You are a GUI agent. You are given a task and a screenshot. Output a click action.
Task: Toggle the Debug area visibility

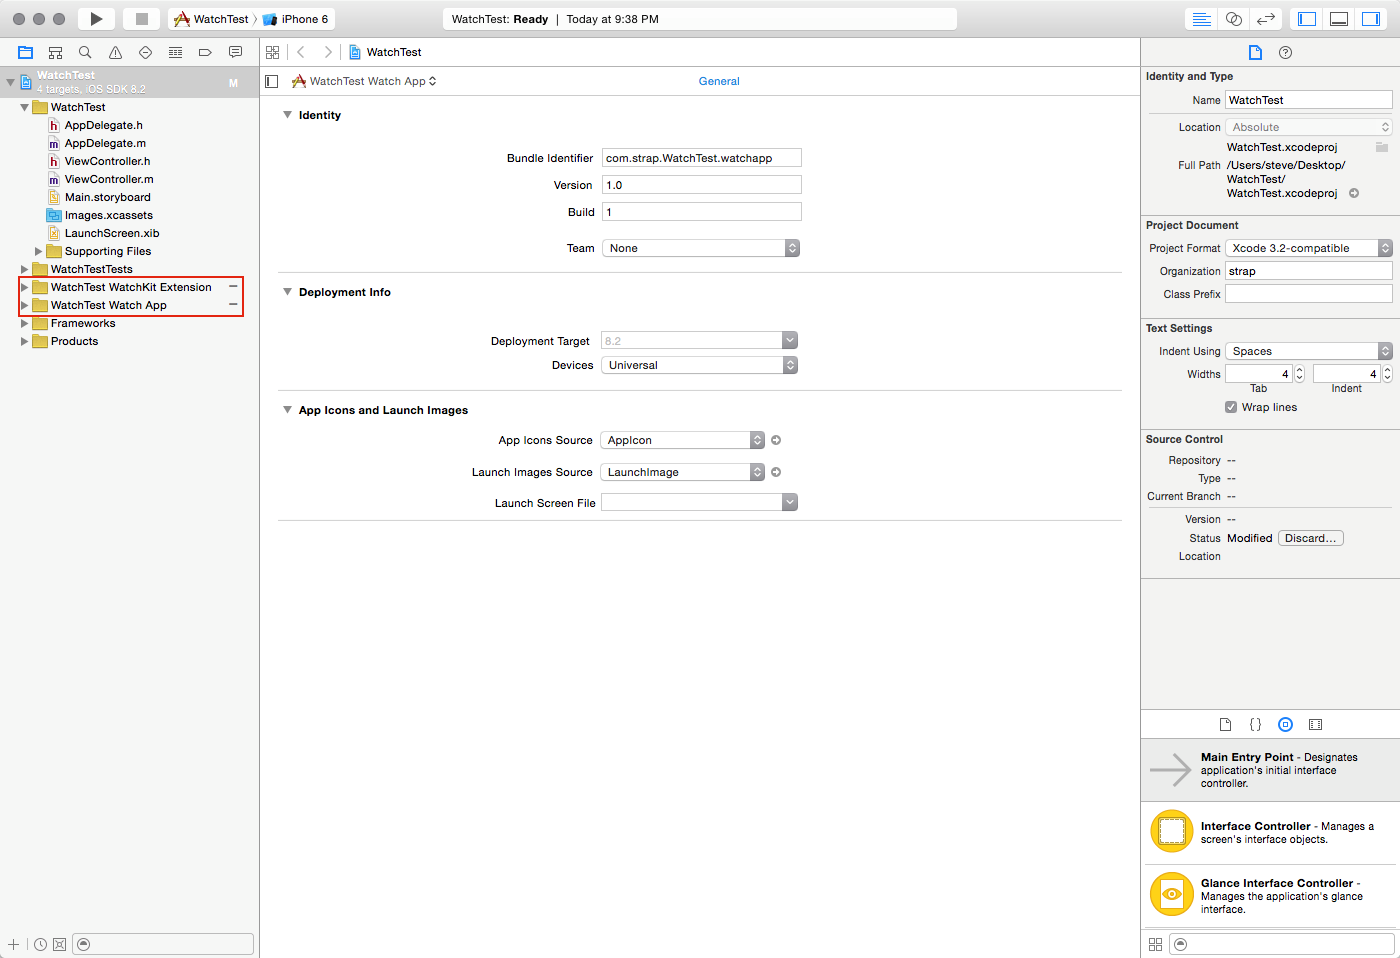coord(1339,19)
